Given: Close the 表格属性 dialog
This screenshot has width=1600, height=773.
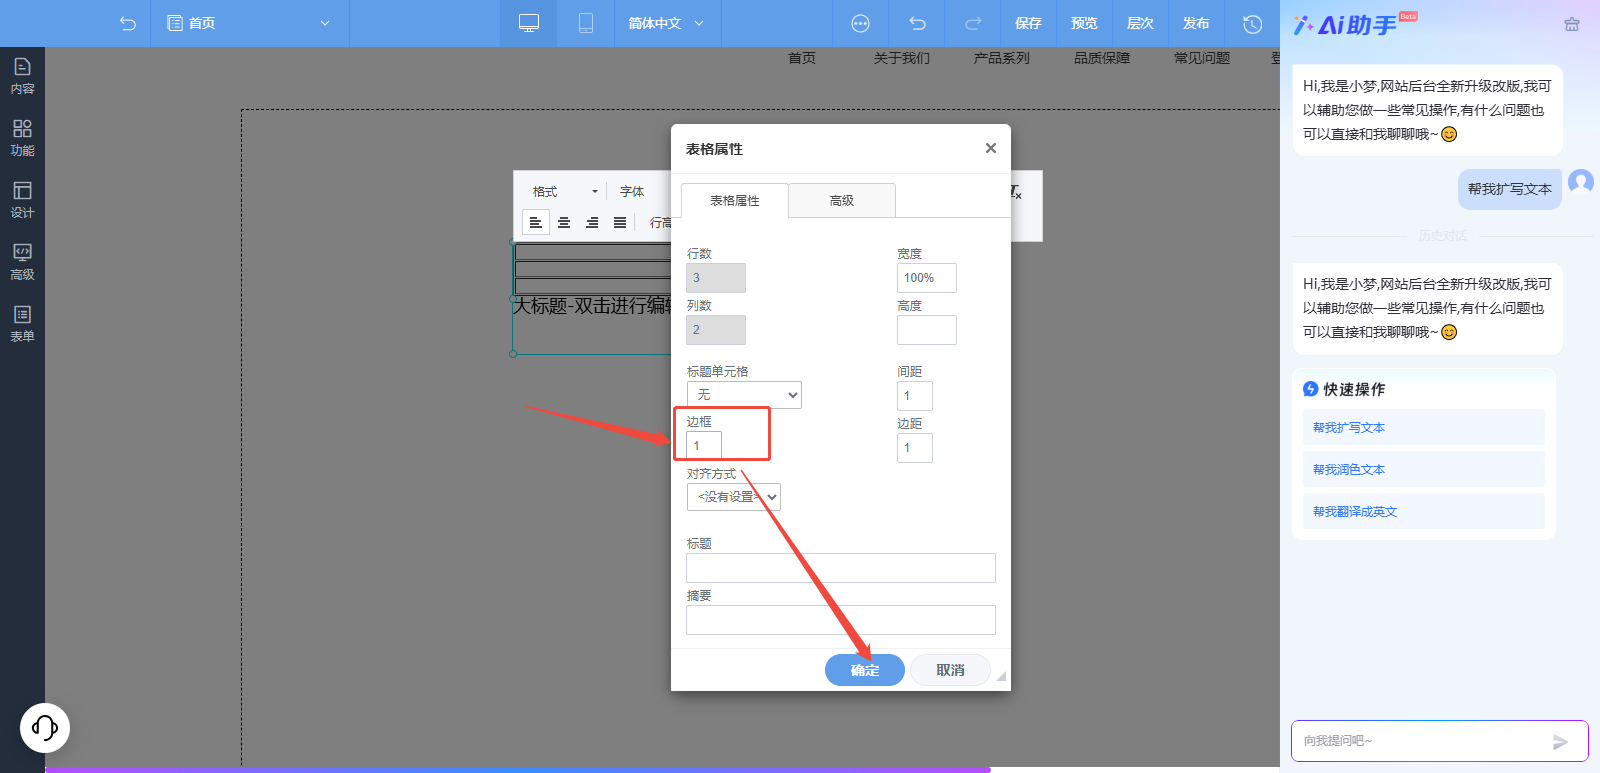Looking at the screenshot, I should click(990, 148).
